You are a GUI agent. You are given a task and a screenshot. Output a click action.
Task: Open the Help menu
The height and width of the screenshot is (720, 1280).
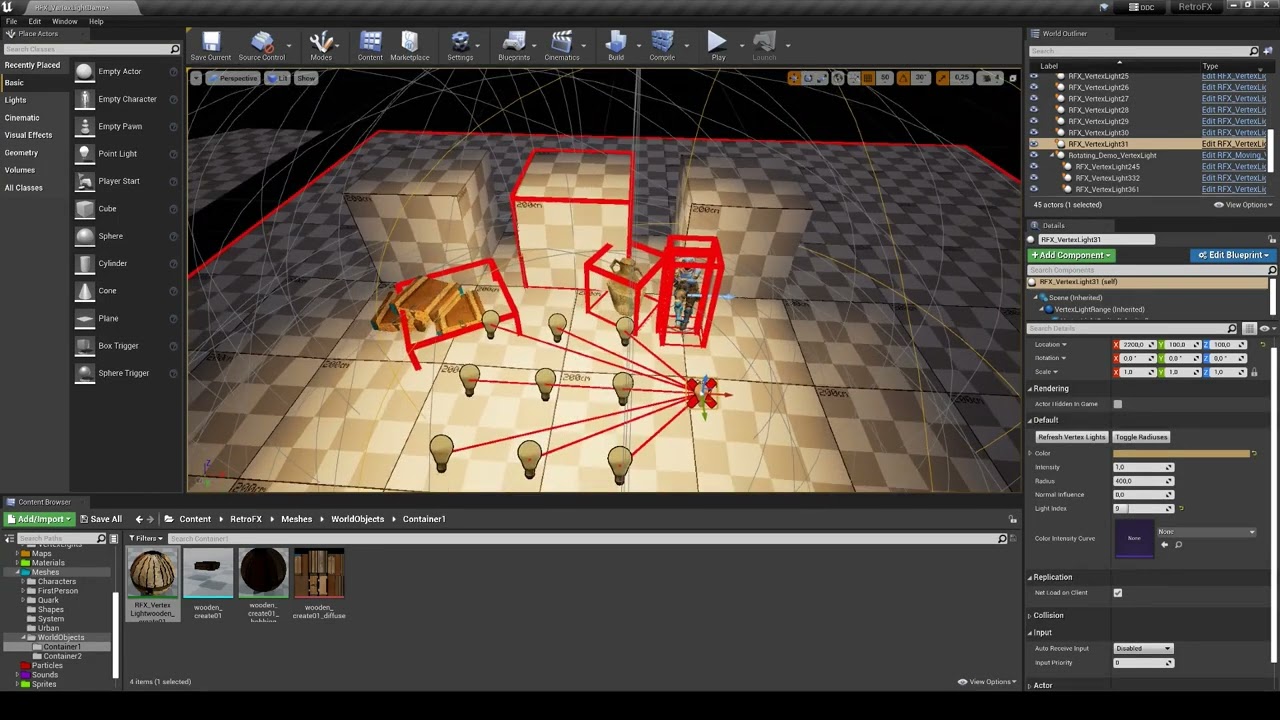click(96, 21)
